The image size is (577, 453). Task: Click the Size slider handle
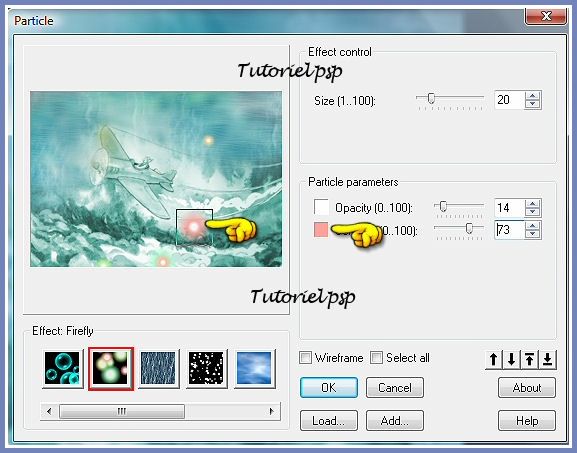pyautogui.click(x=431, y=98)
